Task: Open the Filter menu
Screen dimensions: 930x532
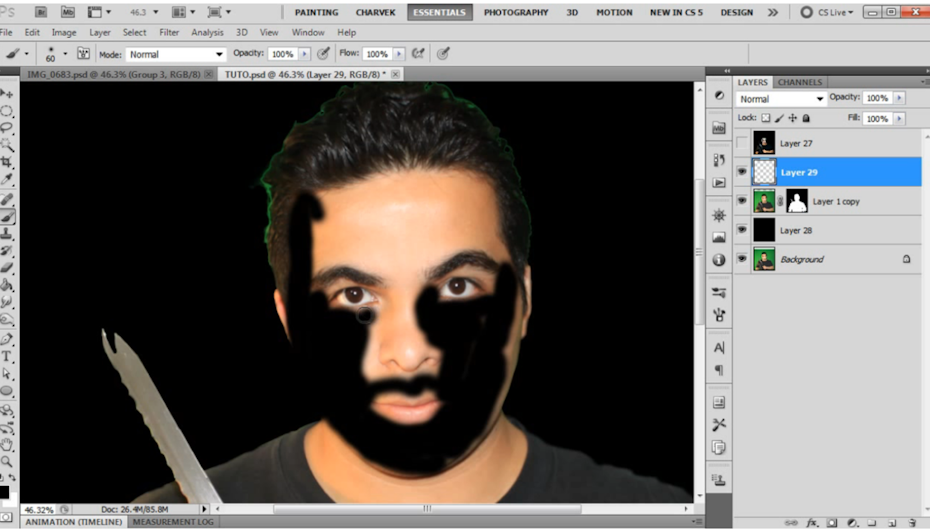Action: click(x=169, y=32)
